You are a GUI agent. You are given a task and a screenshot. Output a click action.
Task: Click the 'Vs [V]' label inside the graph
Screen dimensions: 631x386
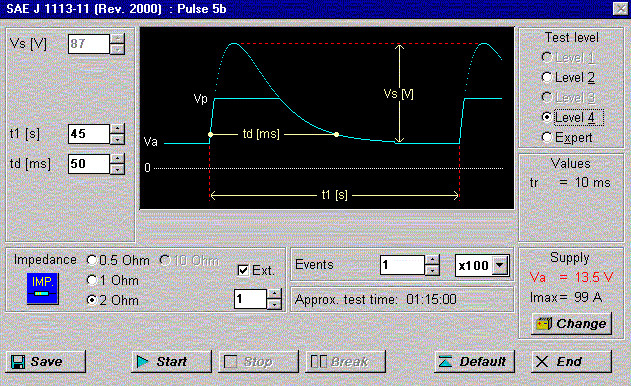[x=398, y=94]
